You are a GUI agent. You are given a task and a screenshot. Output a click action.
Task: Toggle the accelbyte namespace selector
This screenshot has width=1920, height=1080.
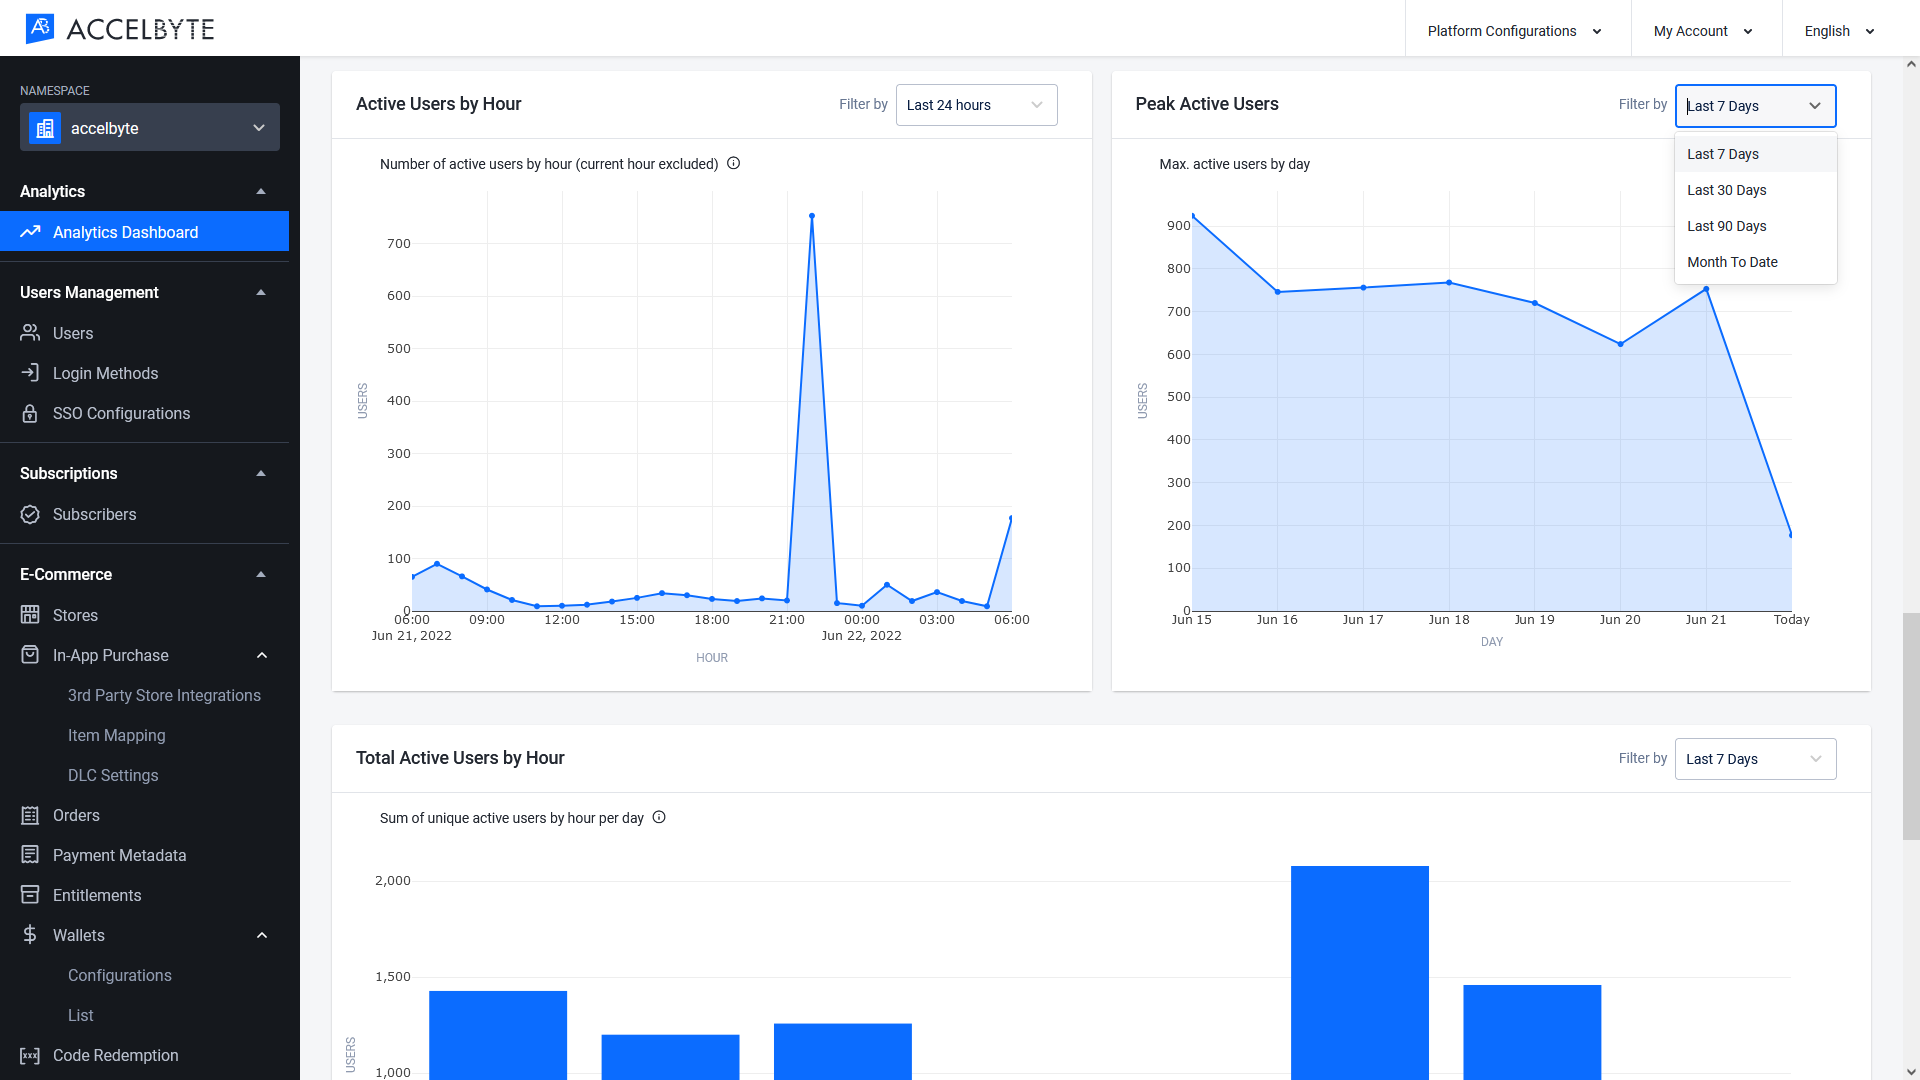tap(149, 128)
